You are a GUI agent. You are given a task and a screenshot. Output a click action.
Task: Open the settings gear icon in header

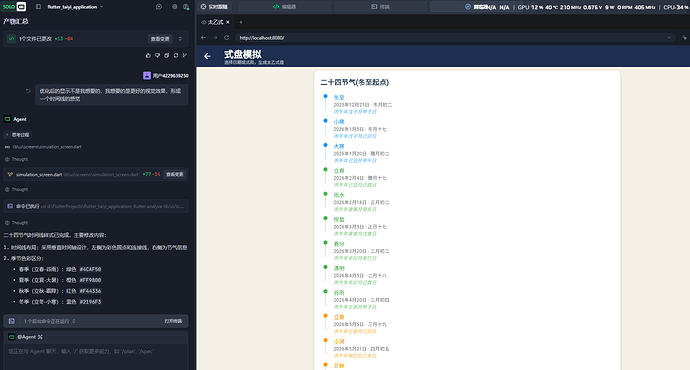click(175, 7)
